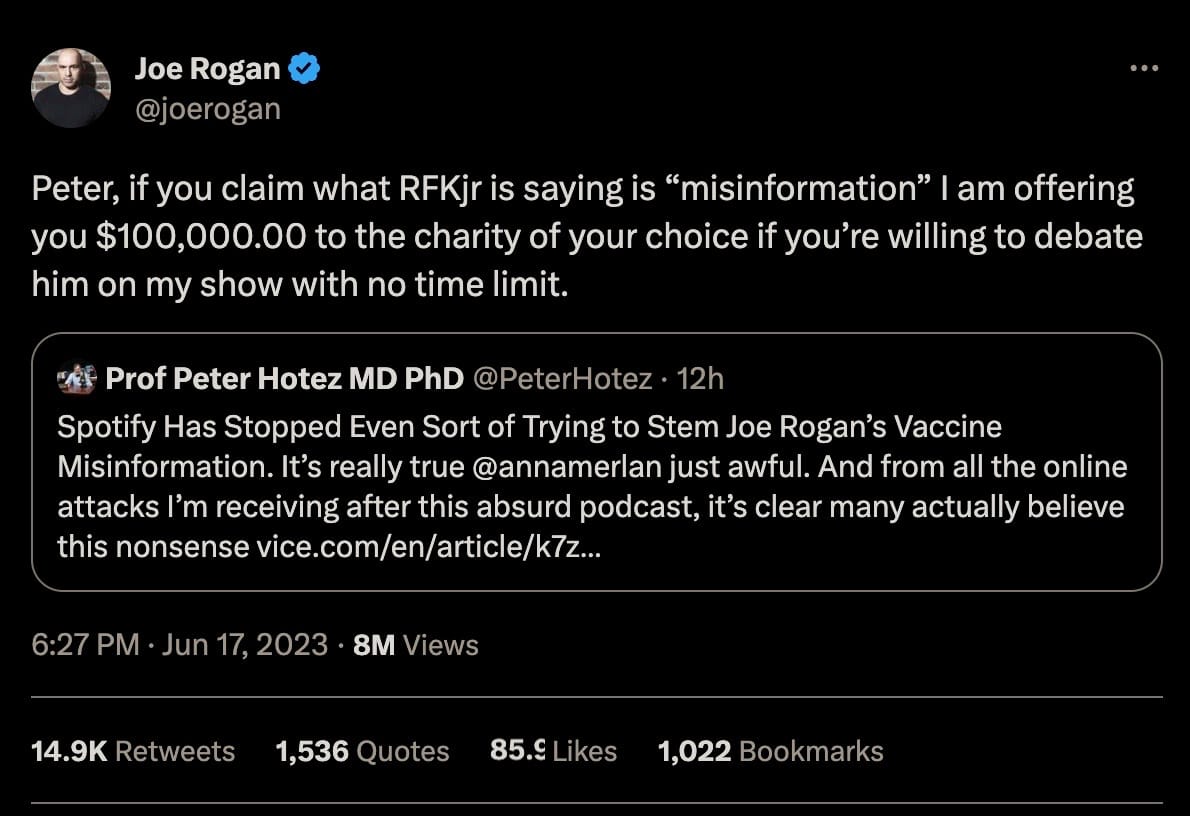Click the 12h timestamp on quoted tweet
Image resolution: width=1190 pixels, height=816 pixels.
[700, 379]
